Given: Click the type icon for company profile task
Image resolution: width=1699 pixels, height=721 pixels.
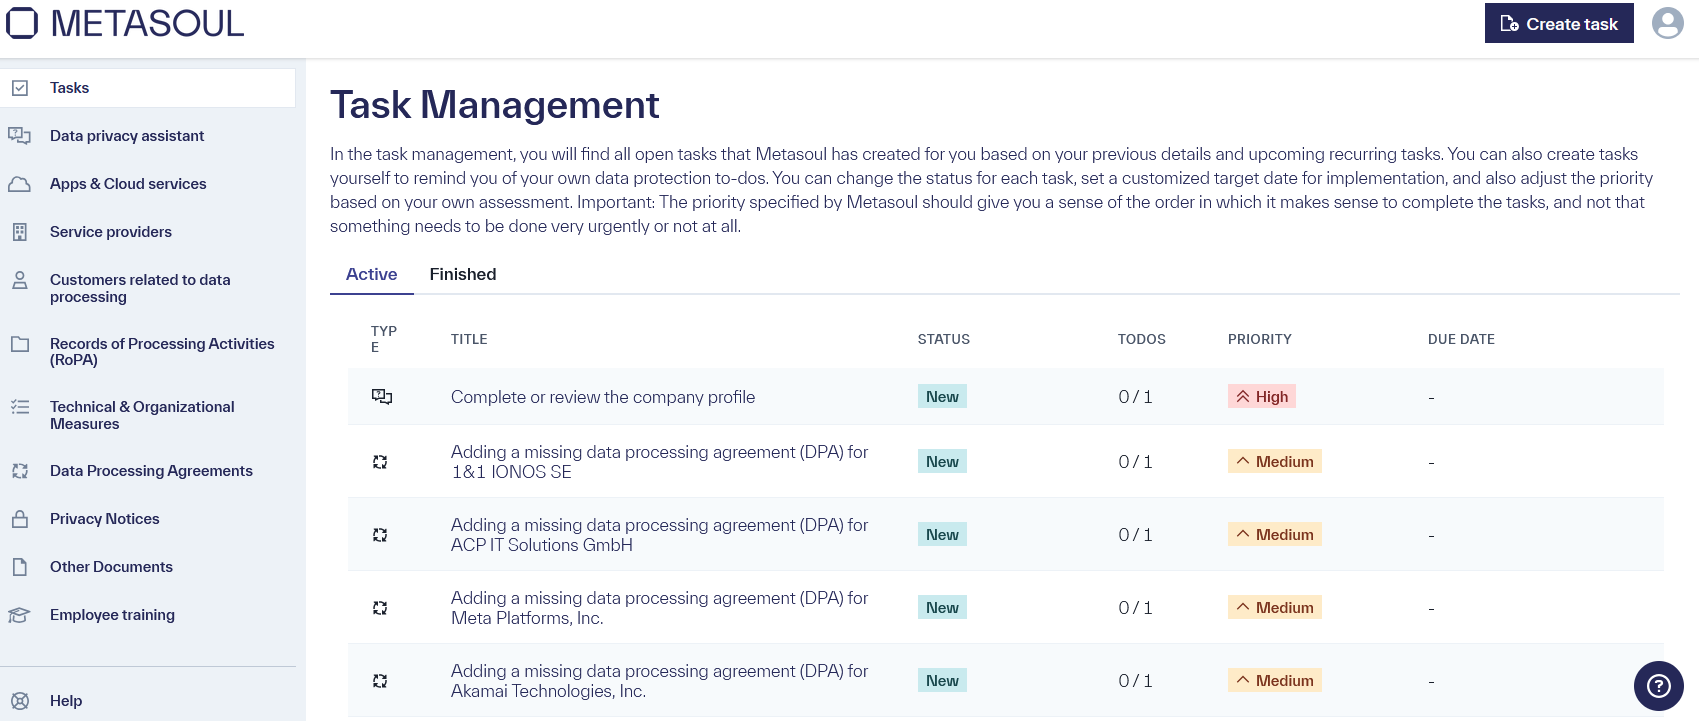Looking at the screenshot, I should 381,397.
